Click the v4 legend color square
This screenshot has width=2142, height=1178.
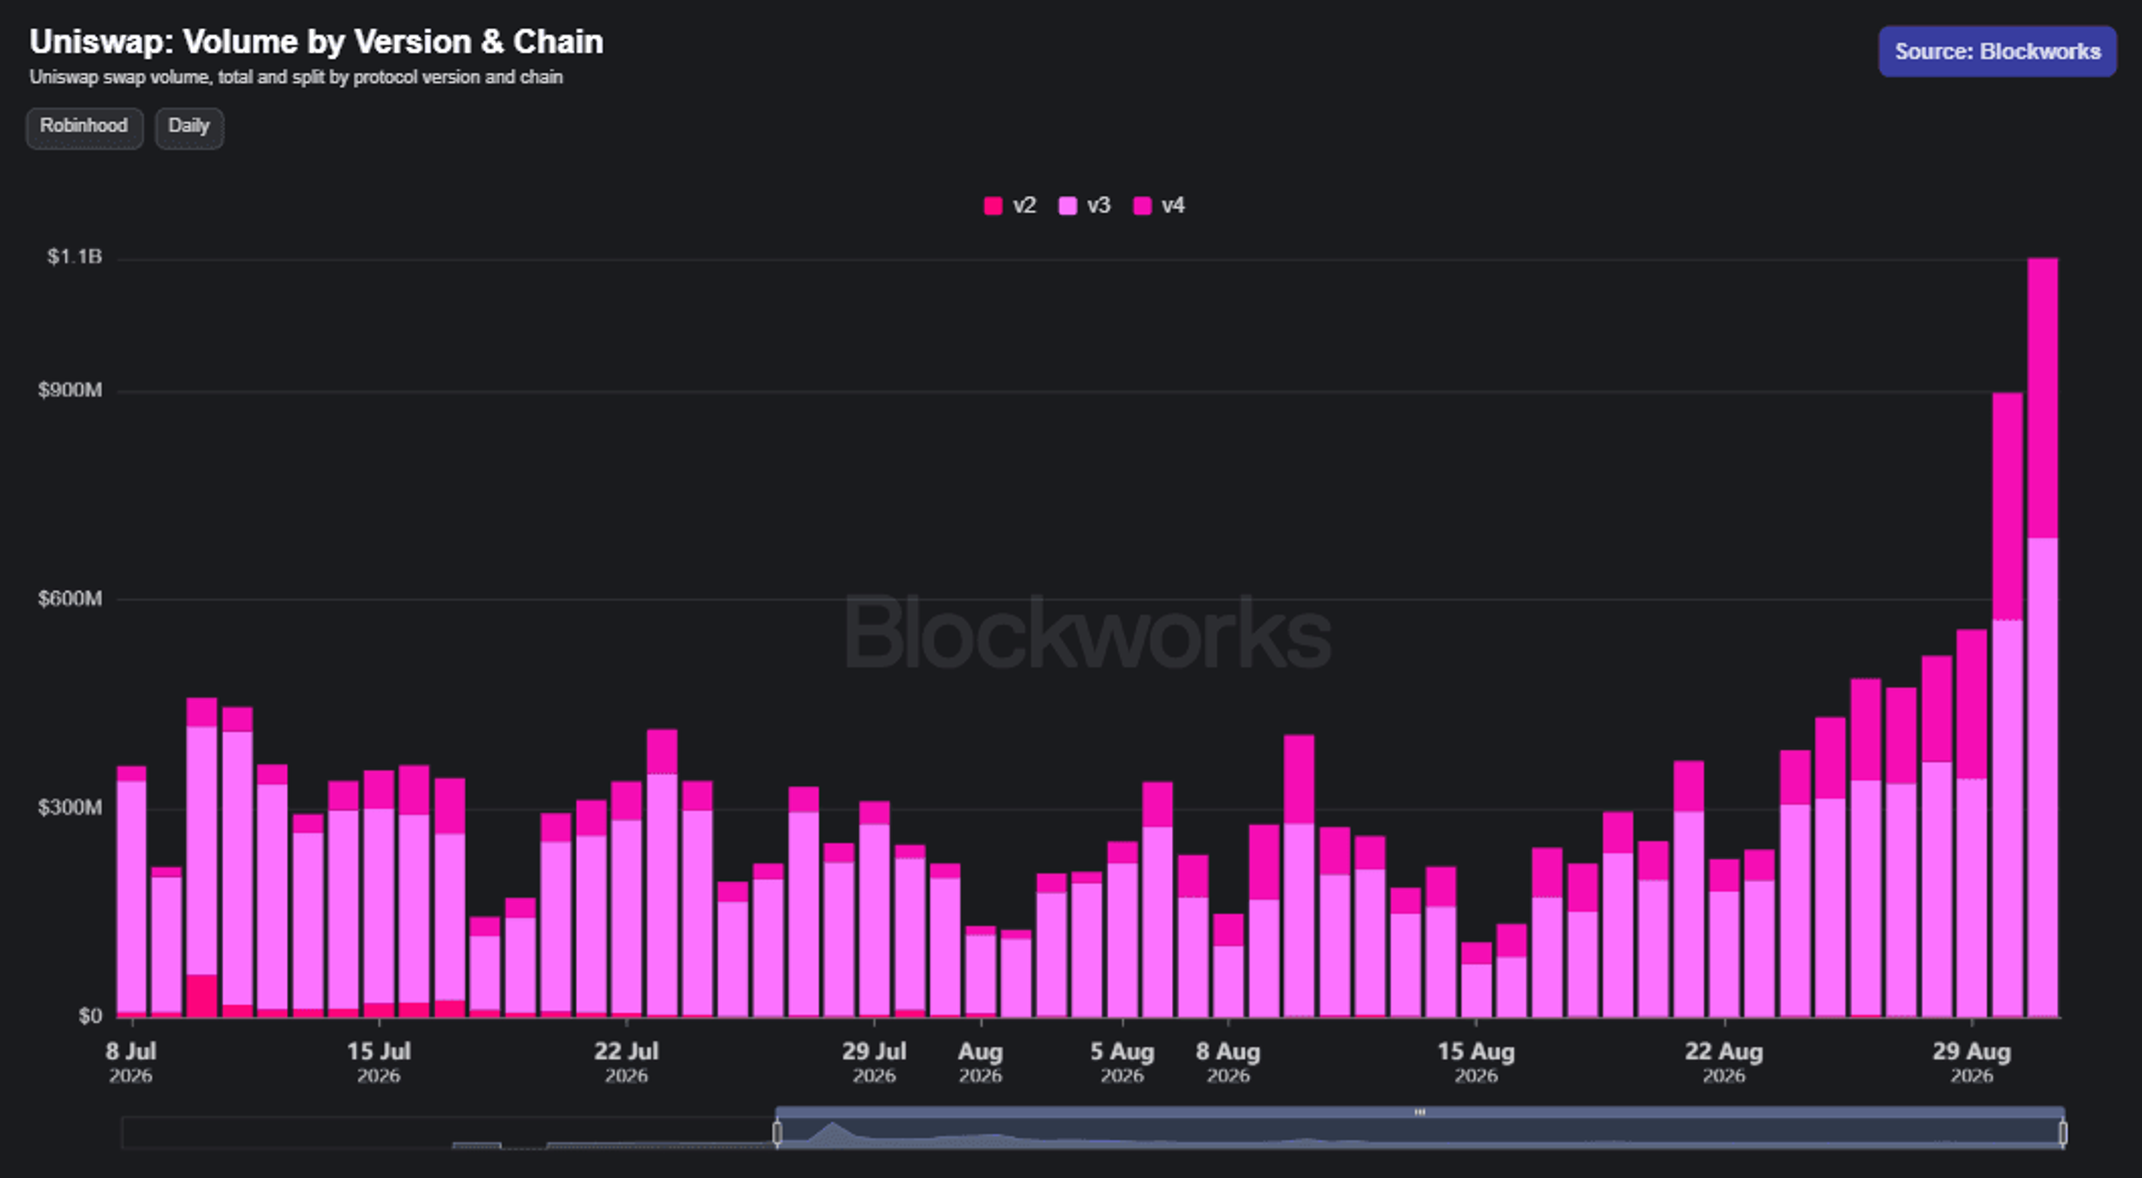pyautogui.click(x=1142, y=206)
